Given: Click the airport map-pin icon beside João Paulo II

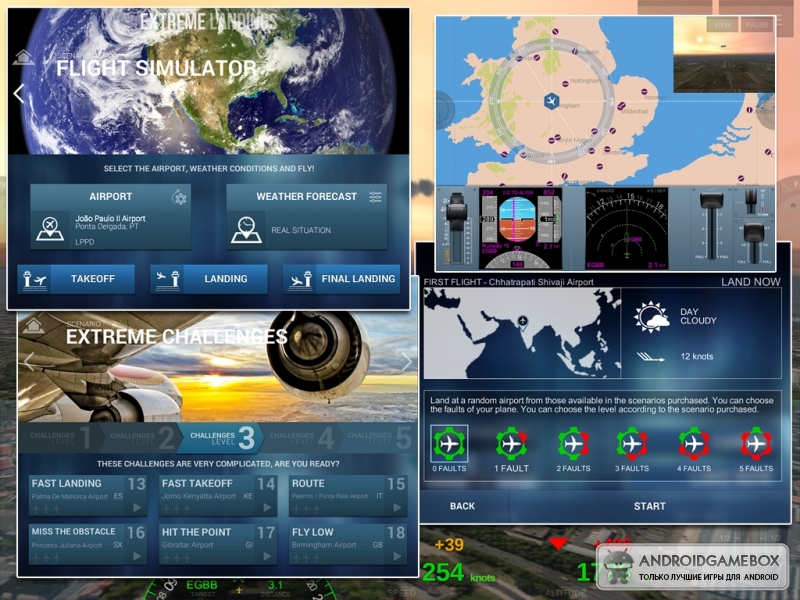Looking at the screenshot, I should point(49,229).
